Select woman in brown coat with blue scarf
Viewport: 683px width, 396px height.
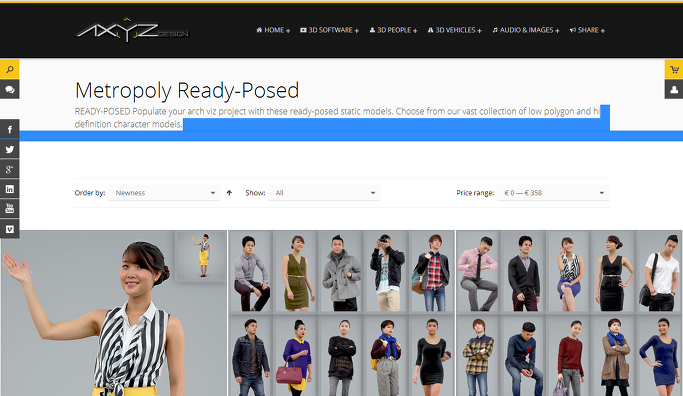(614, 355)
